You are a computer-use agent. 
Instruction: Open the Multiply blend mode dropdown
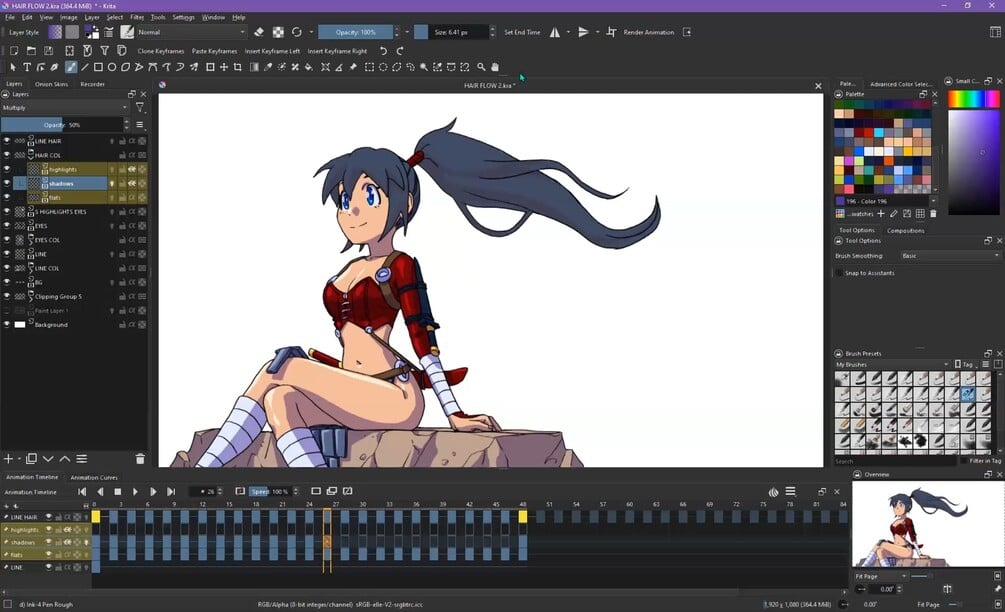click(64, 108)
